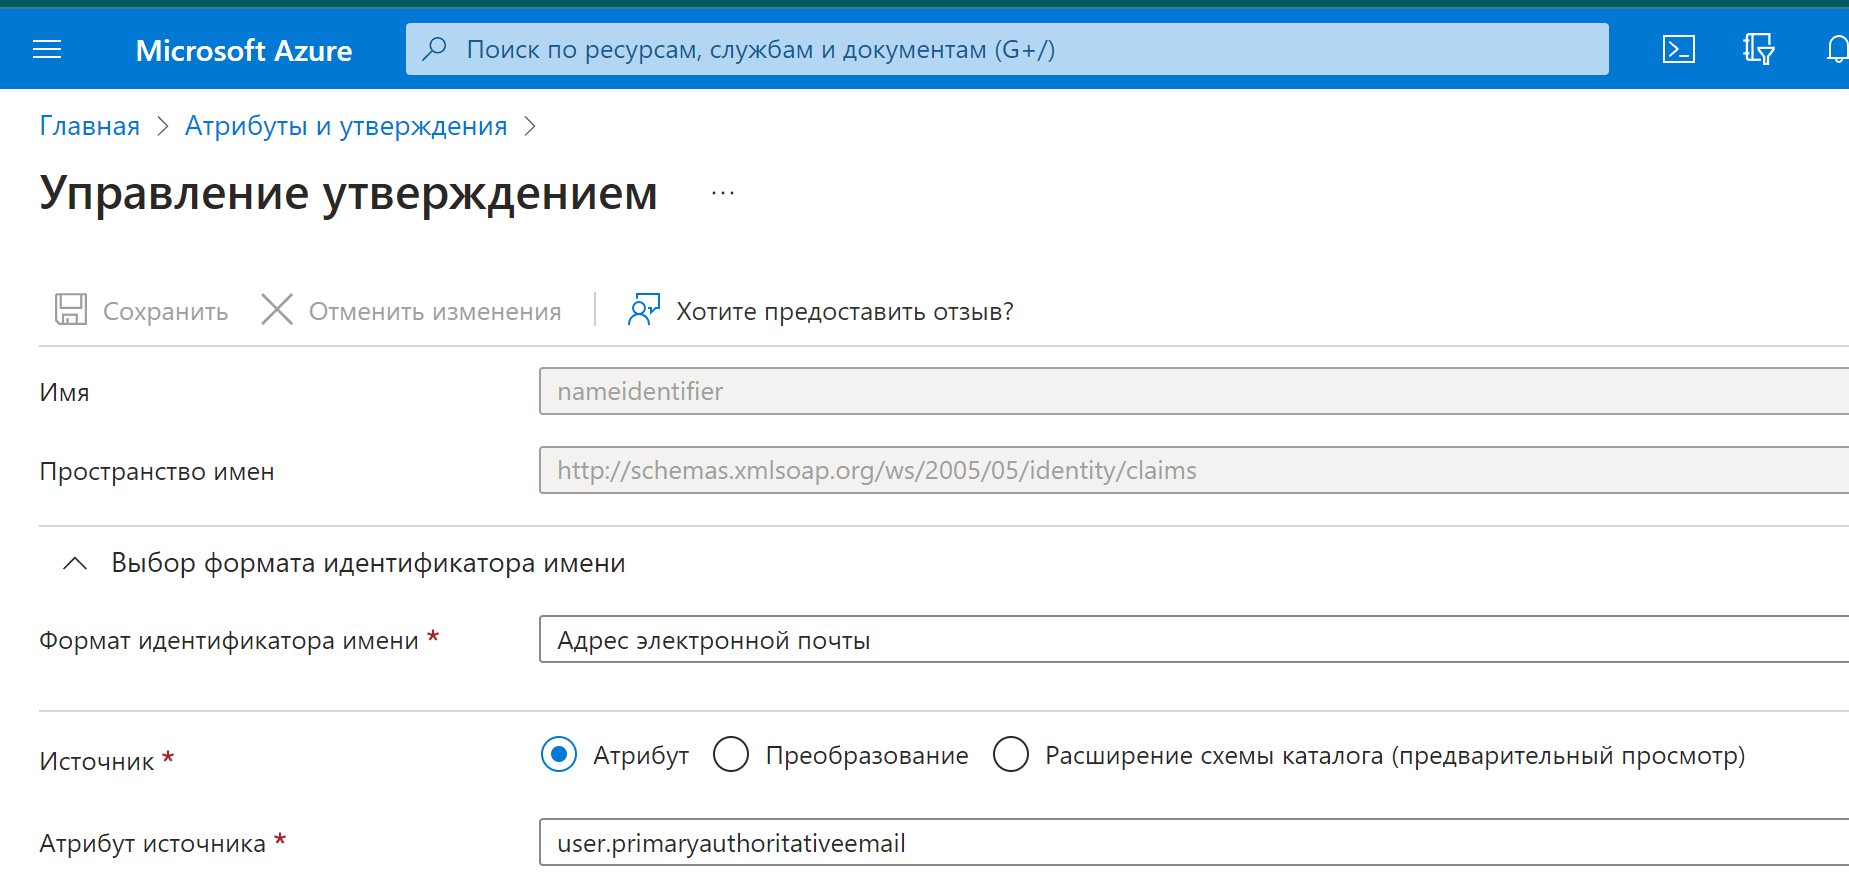Click the X discard changes icon

point(277,310)
